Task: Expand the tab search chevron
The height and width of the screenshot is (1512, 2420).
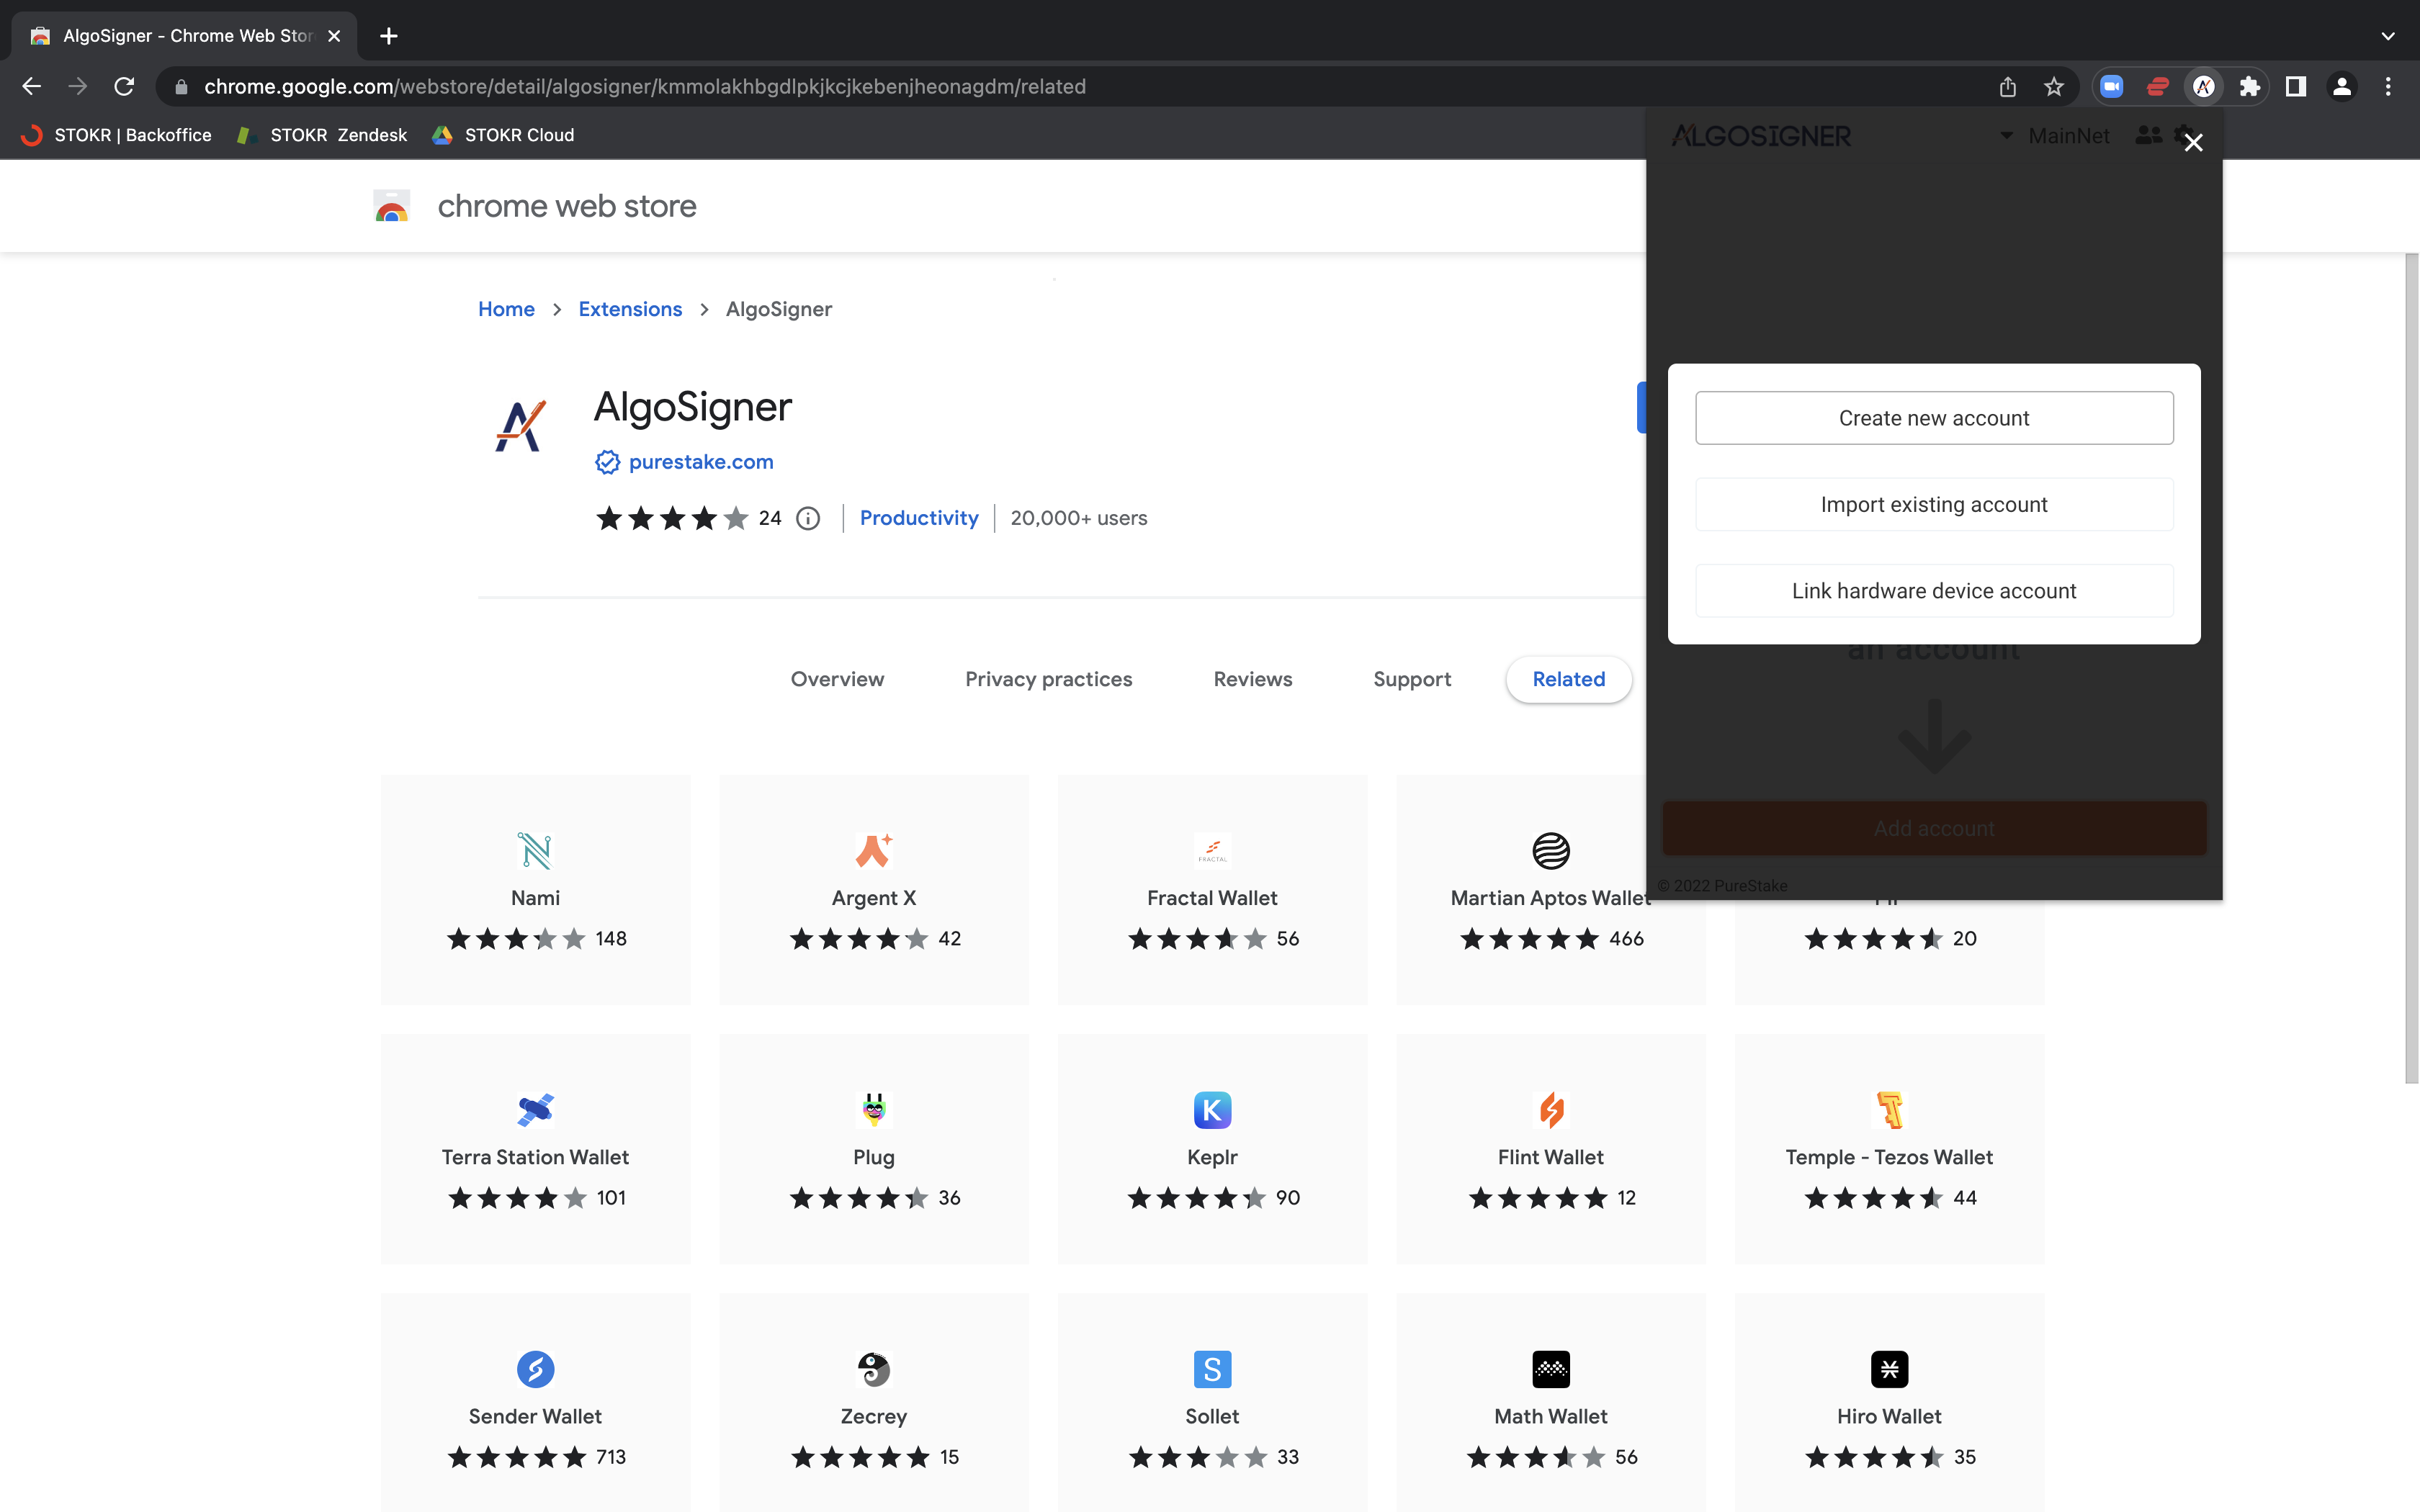Action: coord(2388,36)
